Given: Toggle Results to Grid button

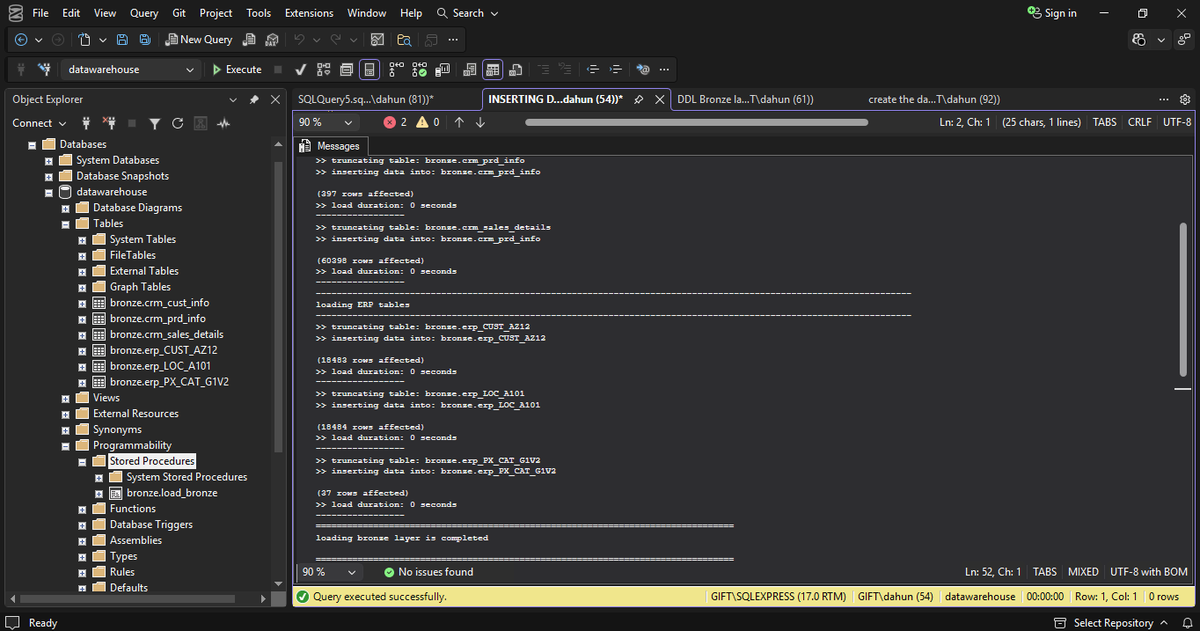Looking at the screenshot, I should pyautogui.click(x=492, y=70).
